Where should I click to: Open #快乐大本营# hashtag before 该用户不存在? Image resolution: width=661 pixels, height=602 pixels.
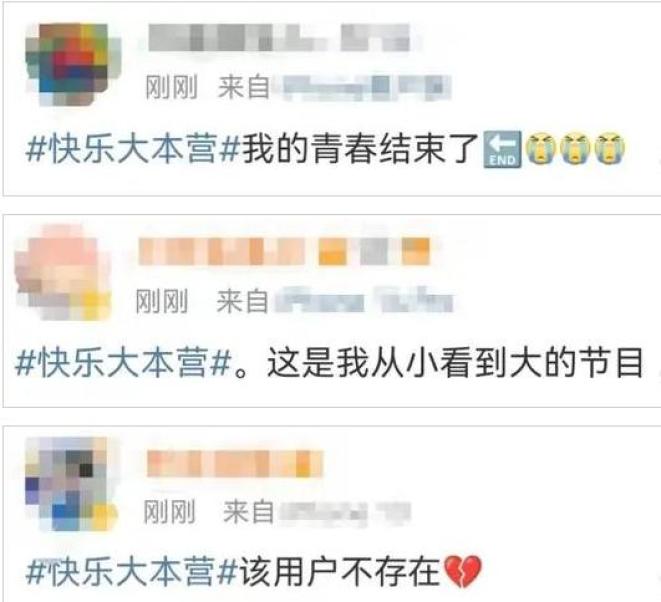click(x=132, y=572)
